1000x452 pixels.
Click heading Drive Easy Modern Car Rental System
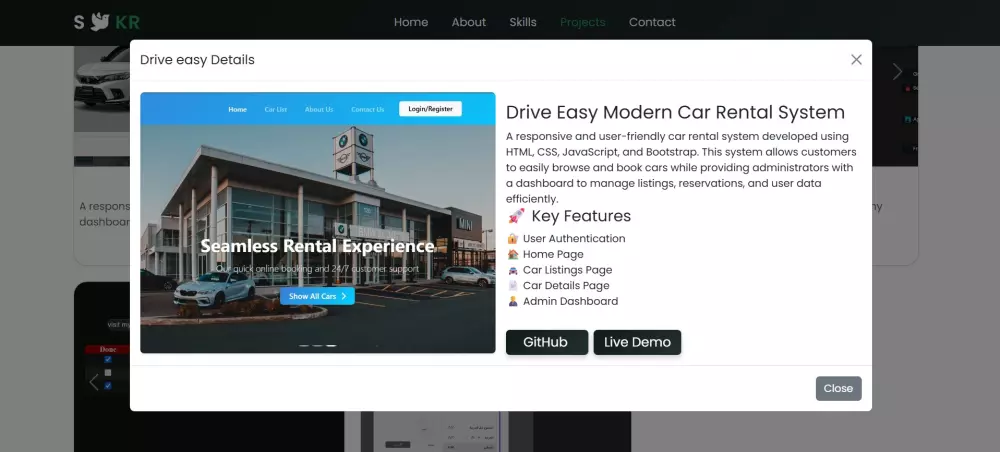[x=675, y=112]
